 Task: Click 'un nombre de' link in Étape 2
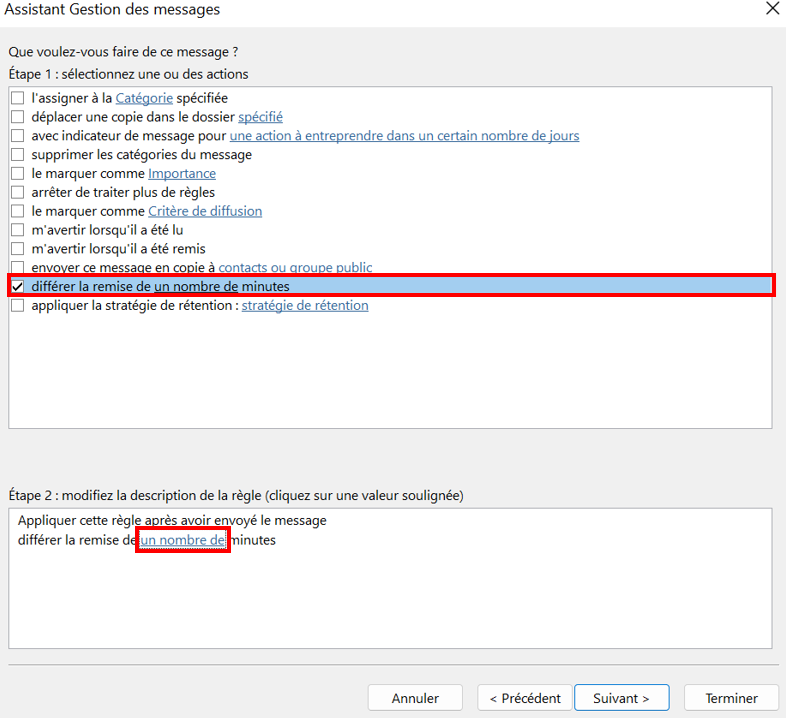click(x=183, y=540)
